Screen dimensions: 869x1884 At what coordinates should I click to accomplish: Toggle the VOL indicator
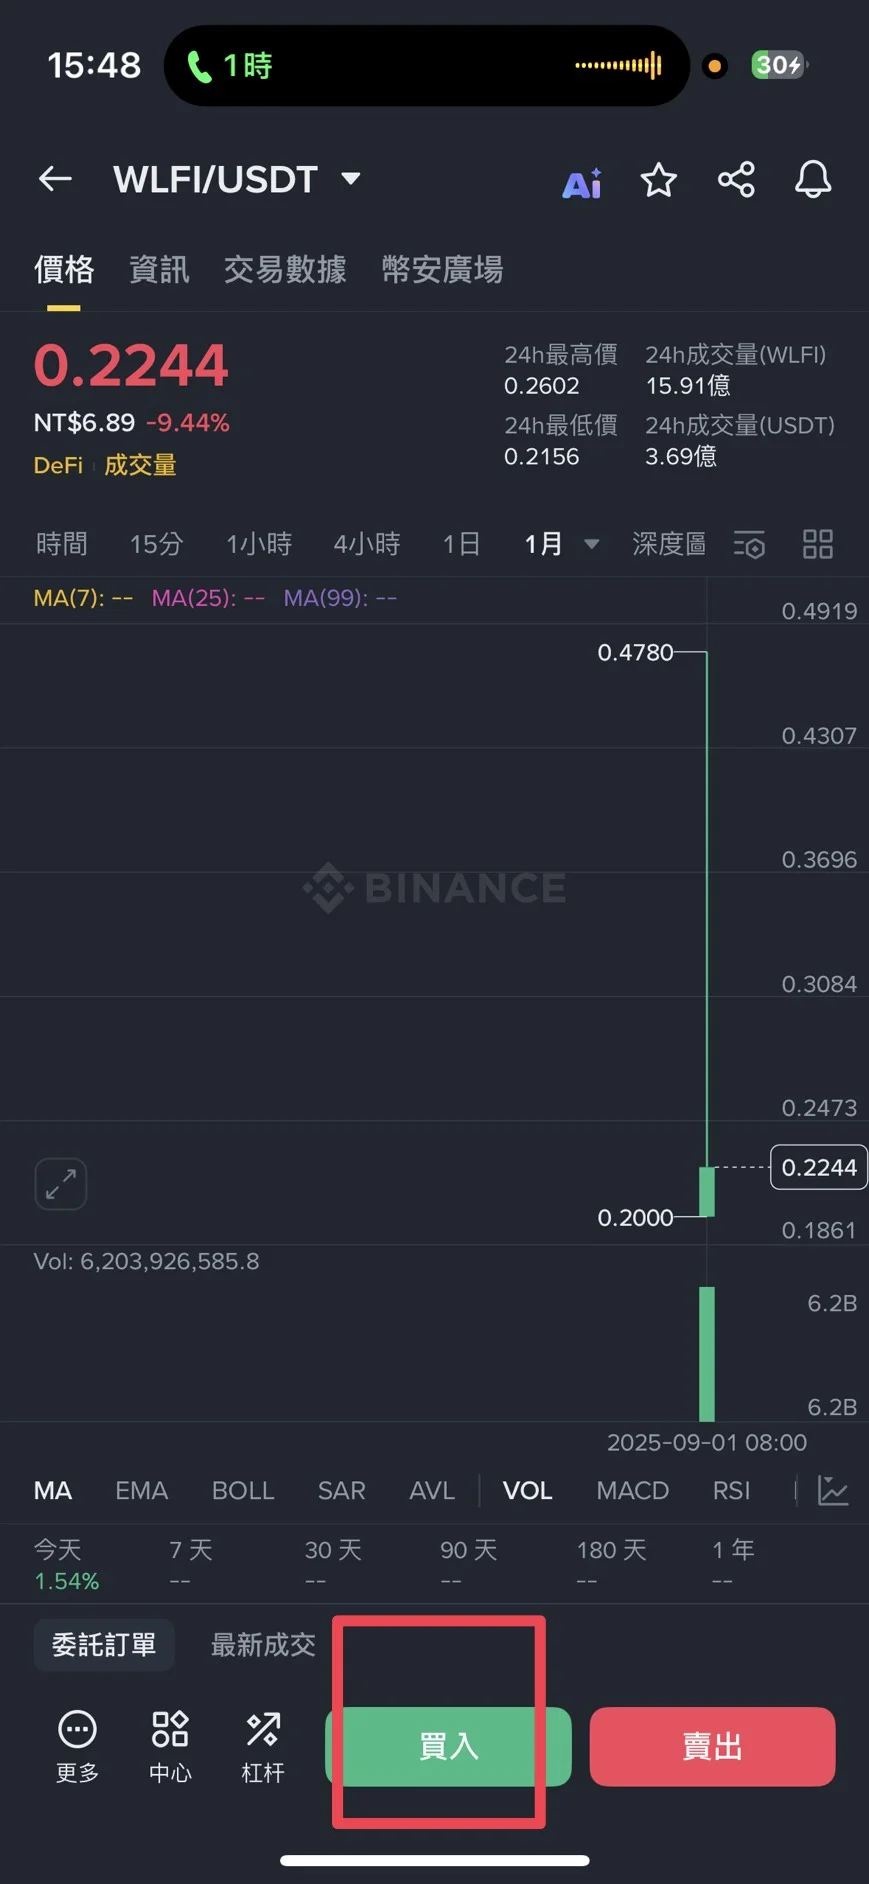pyautogui.click(x=527, y=1491)
